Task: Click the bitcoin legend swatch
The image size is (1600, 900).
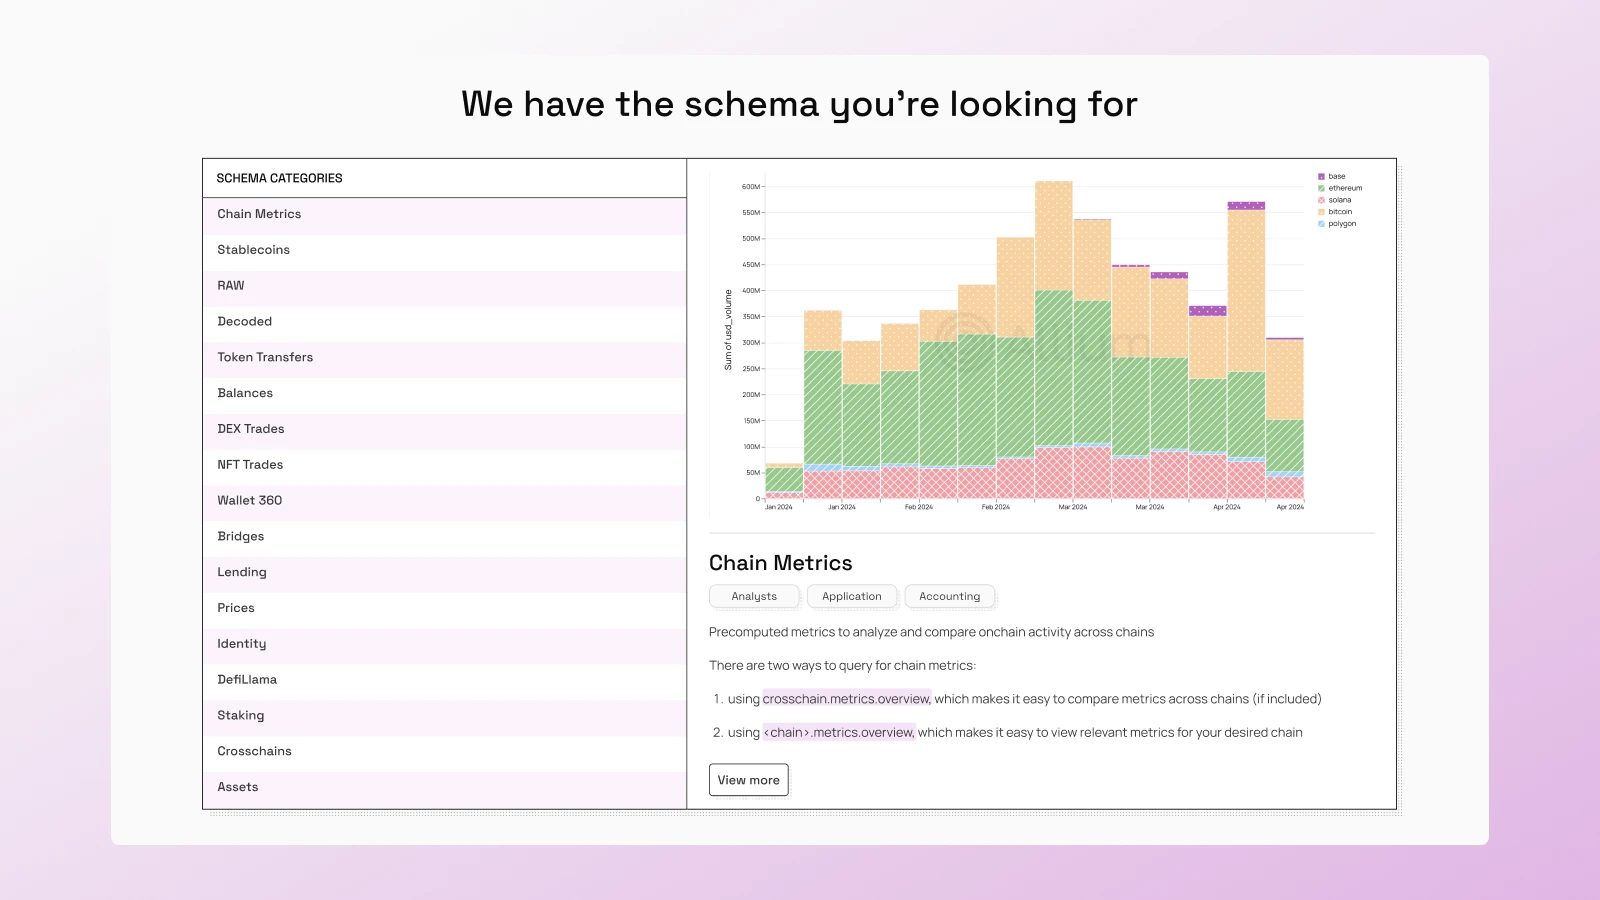Action: (1321, 212)
